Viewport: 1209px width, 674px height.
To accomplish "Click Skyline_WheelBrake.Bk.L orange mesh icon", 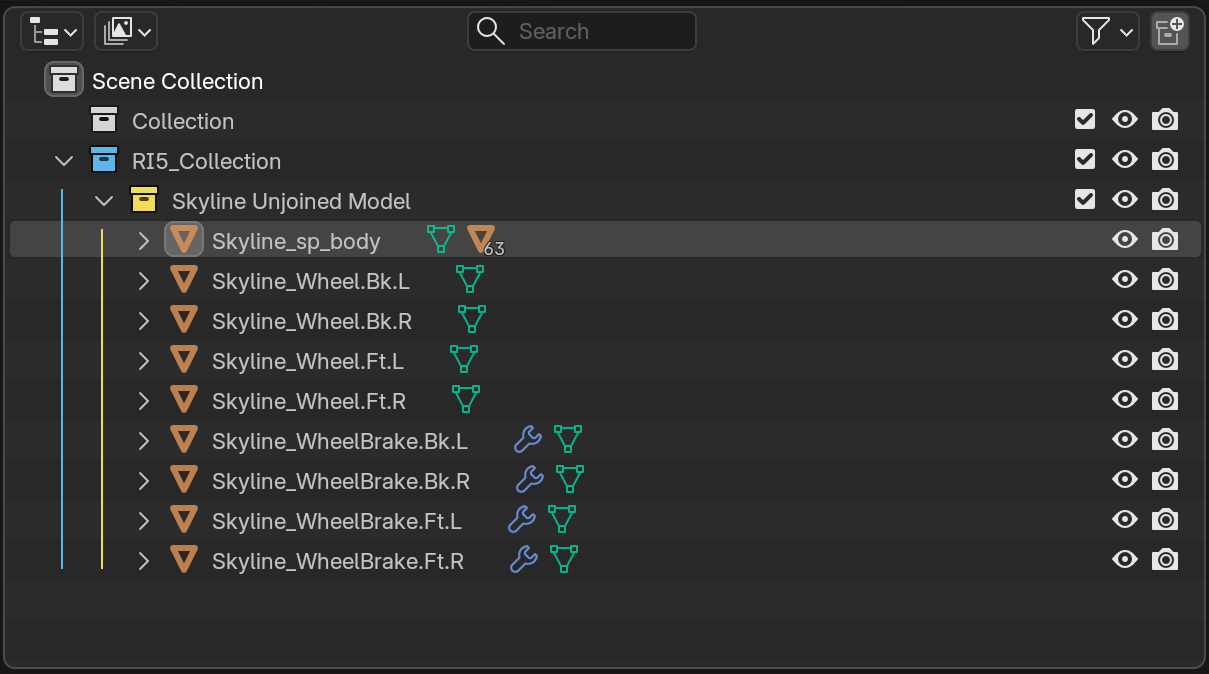I will pyautogui.click(x=184, y=440).
